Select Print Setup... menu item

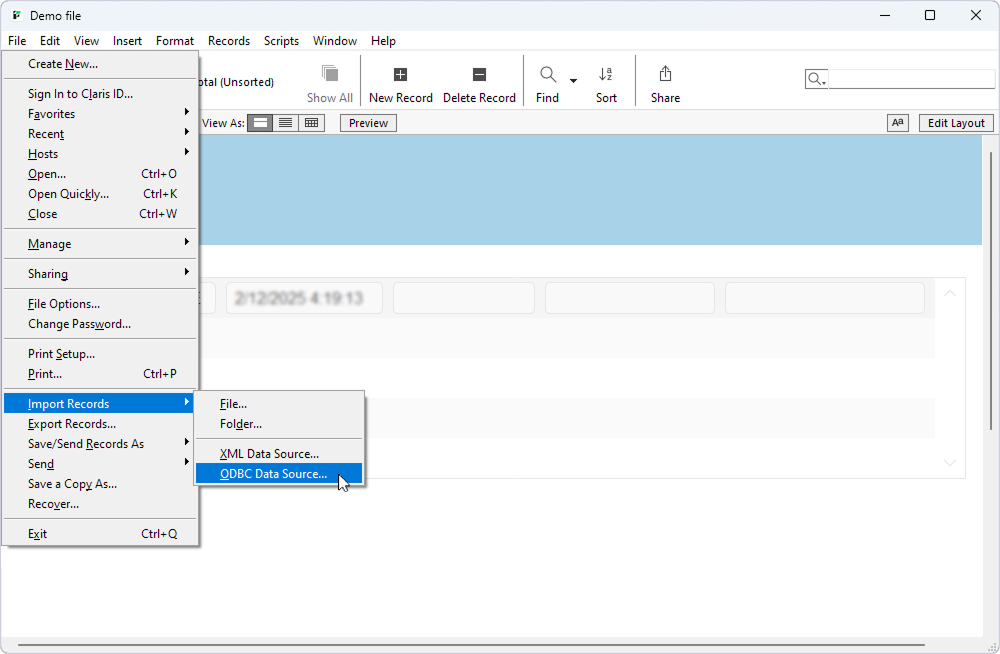[x=99, y=353]
